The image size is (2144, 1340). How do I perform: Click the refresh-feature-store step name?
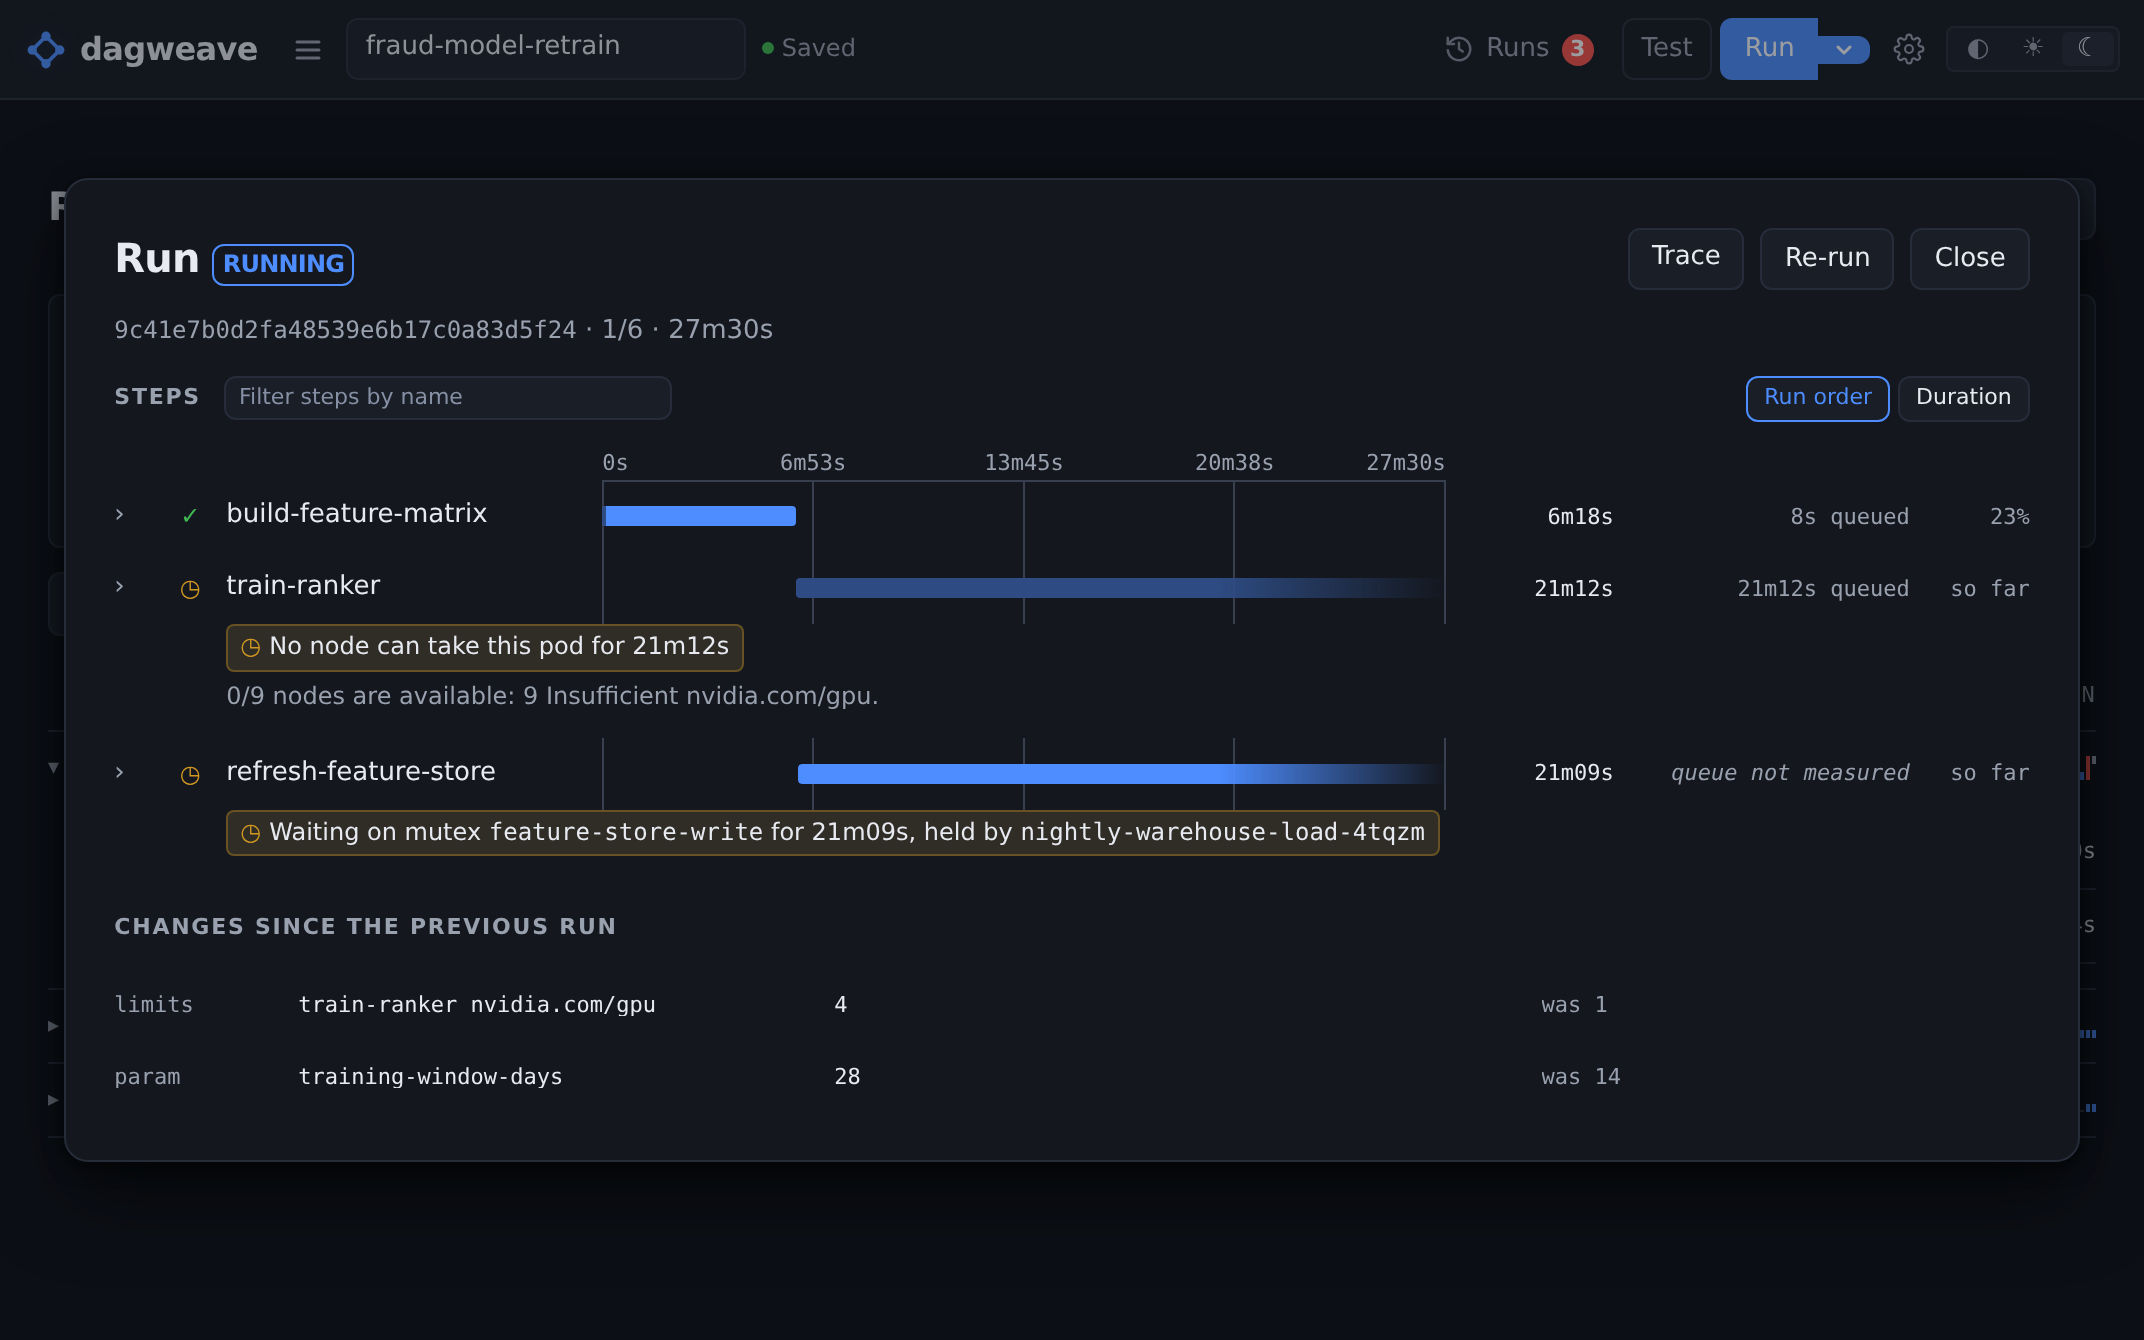(361, 772)
